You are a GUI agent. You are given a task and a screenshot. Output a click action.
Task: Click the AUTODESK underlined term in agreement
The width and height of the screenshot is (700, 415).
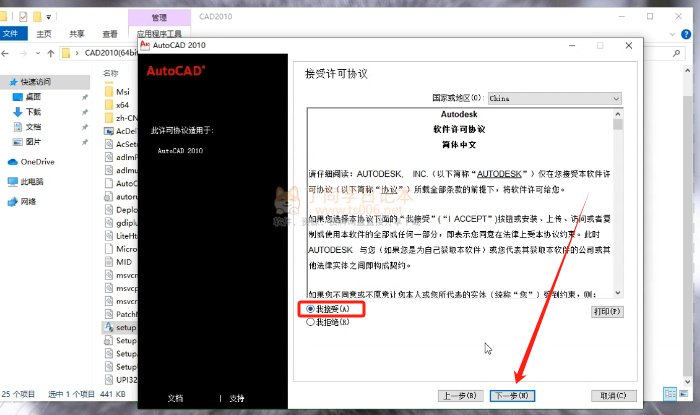point(499,174)
